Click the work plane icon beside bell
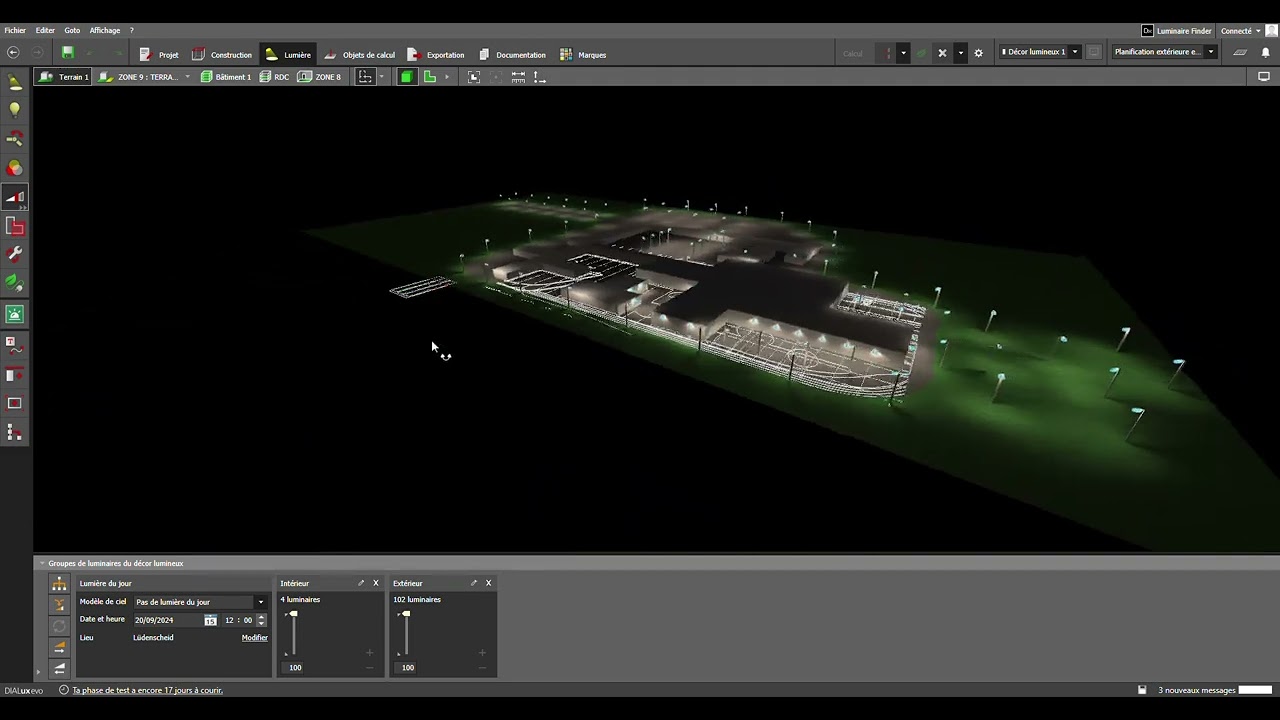The height and width of the screenshot is (720, 1280). click(1240, 53)
